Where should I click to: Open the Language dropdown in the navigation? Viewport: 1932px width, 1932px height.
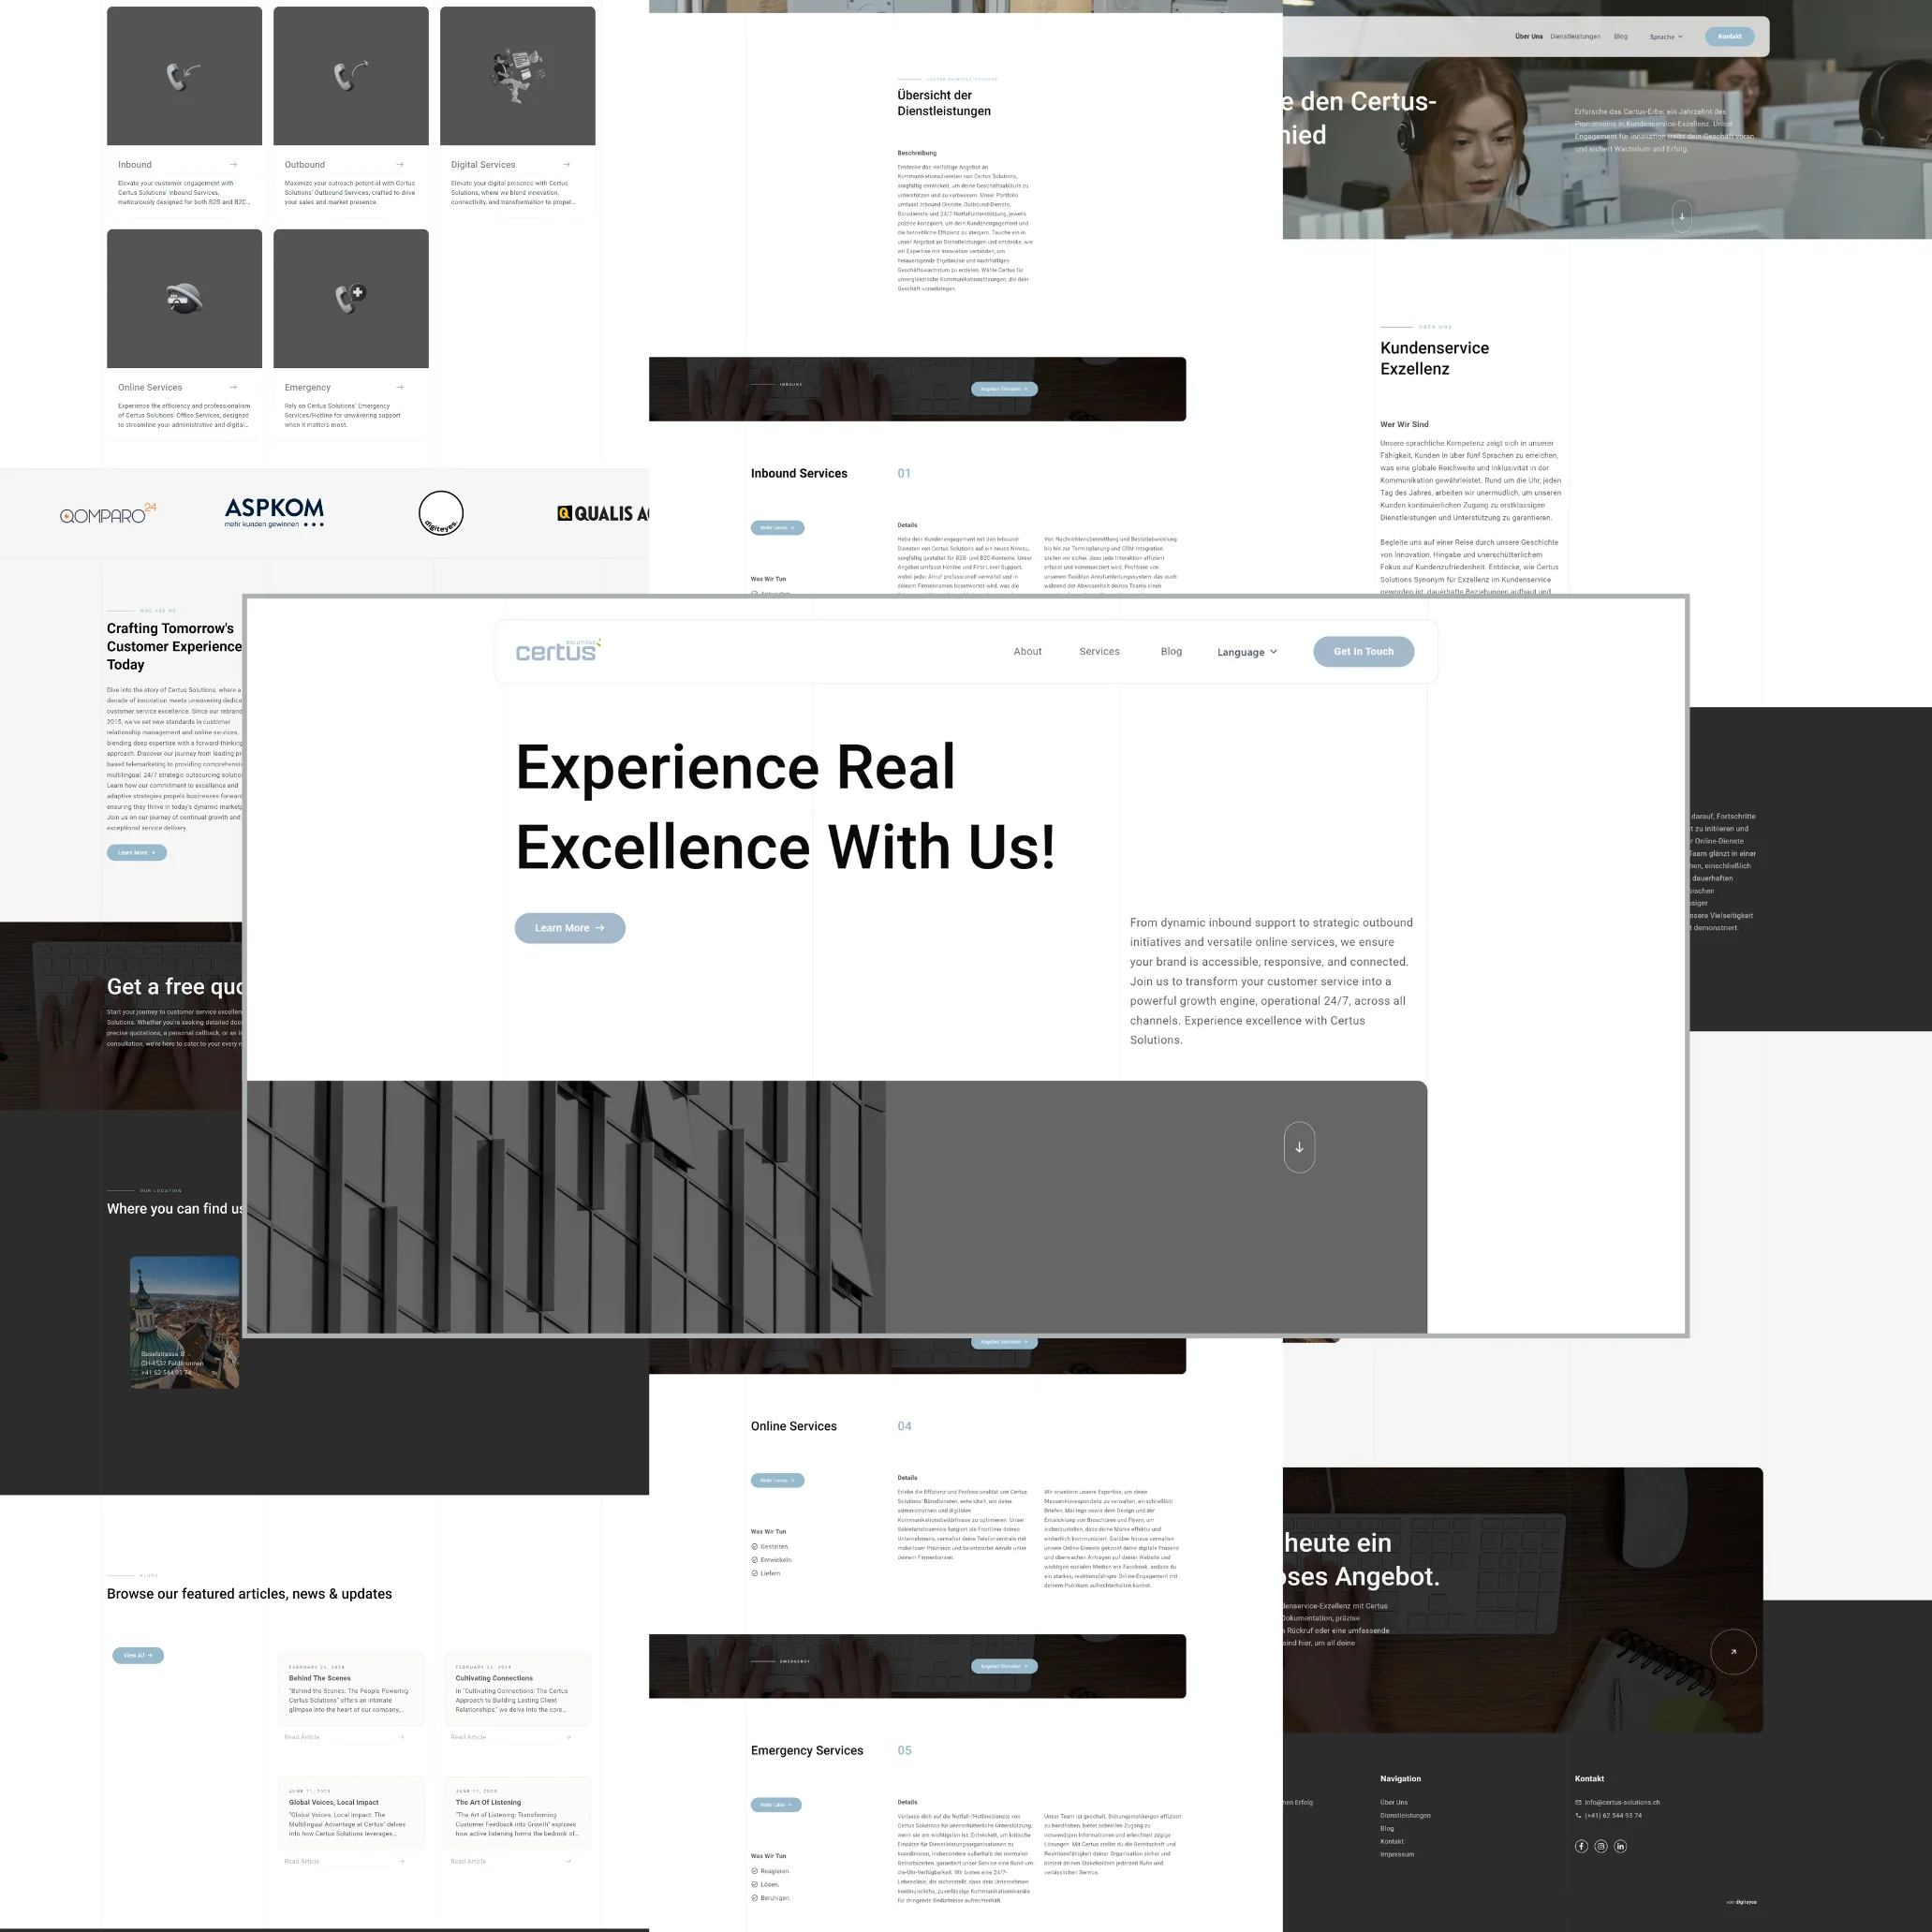click(1247, 651)
